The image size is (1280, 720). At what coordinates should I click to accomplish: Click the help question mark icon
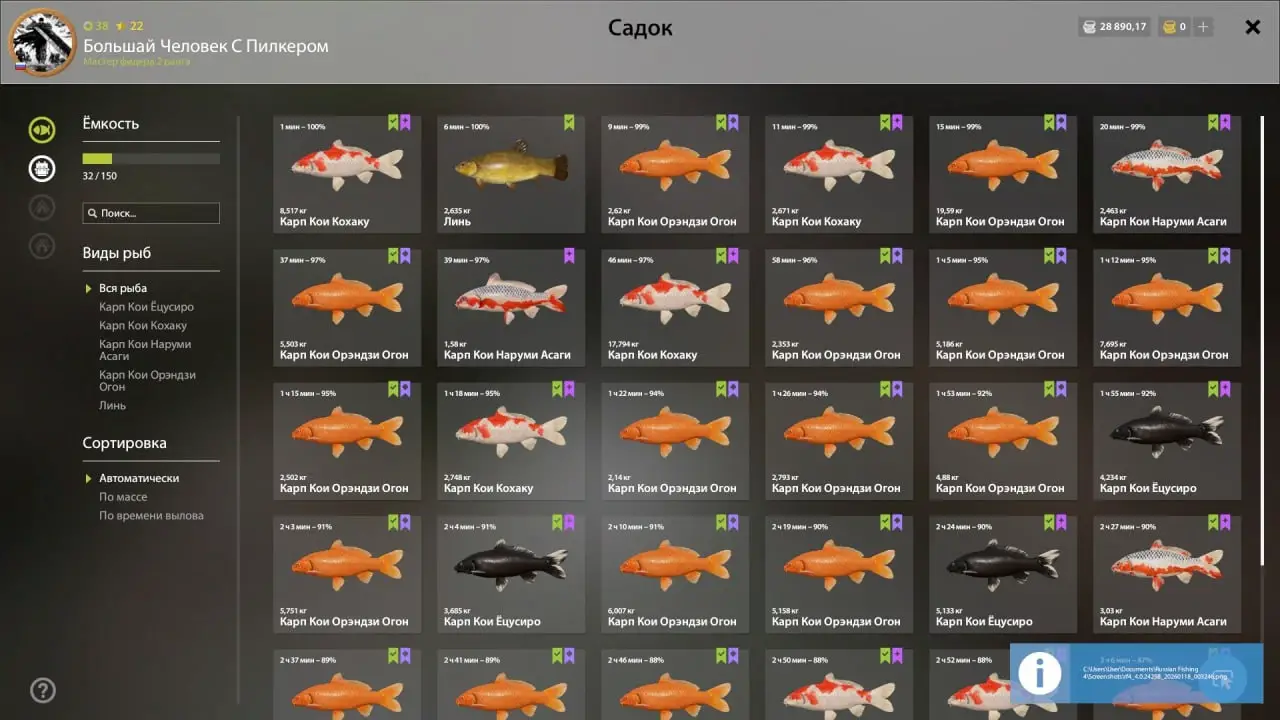click(x=43, y=690)
